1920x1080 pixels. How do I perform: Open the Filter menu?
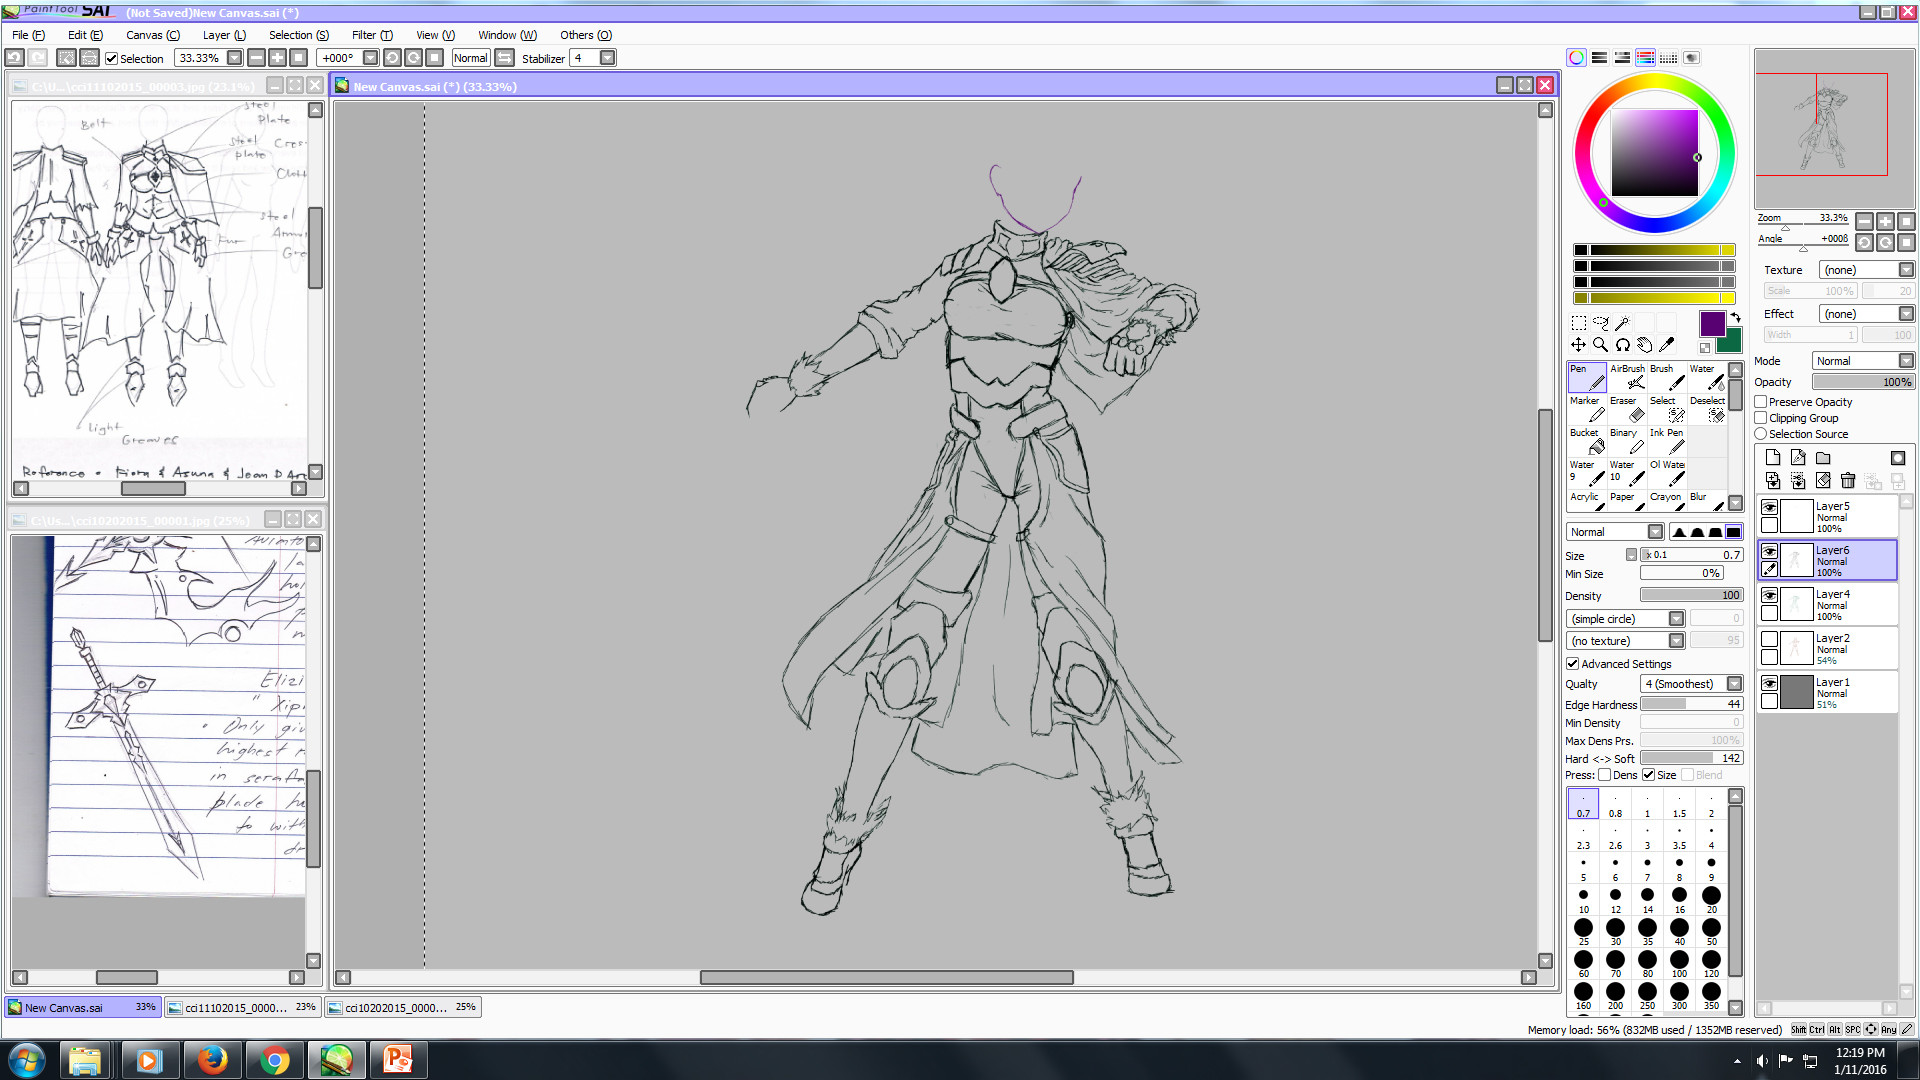(371, 35)
